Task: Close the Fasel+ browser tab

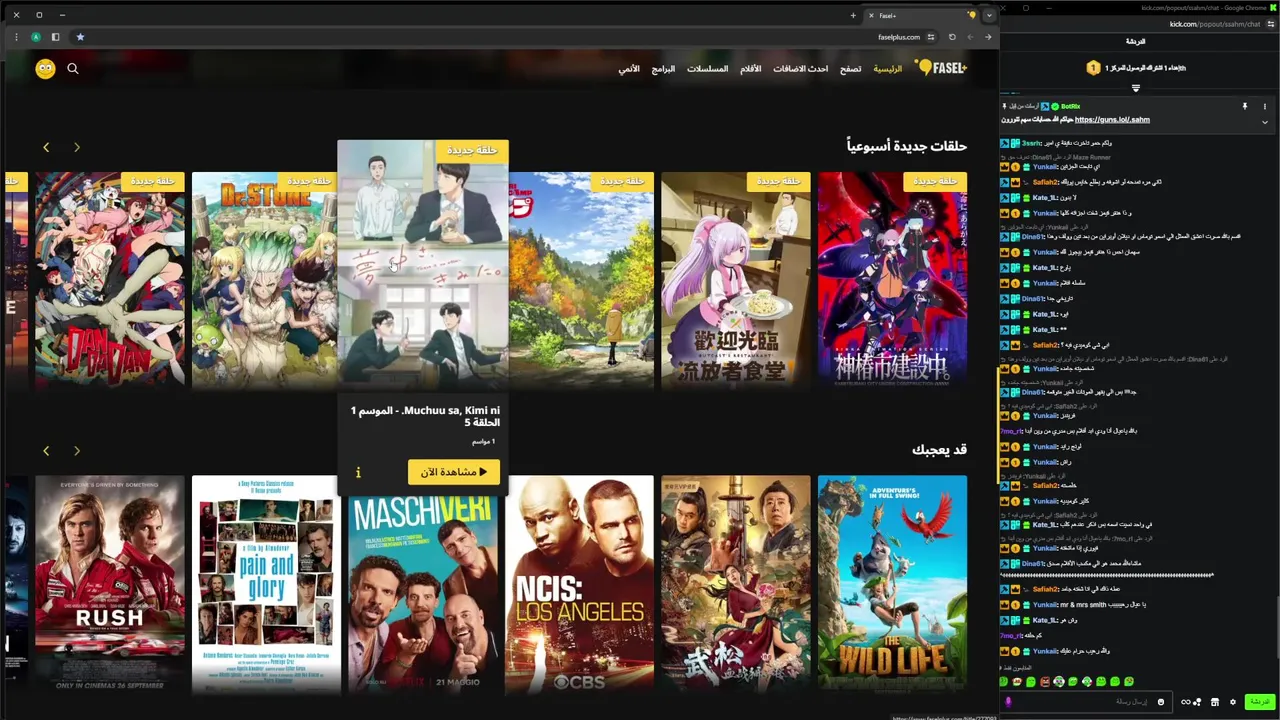Action: tap(871, 15)
